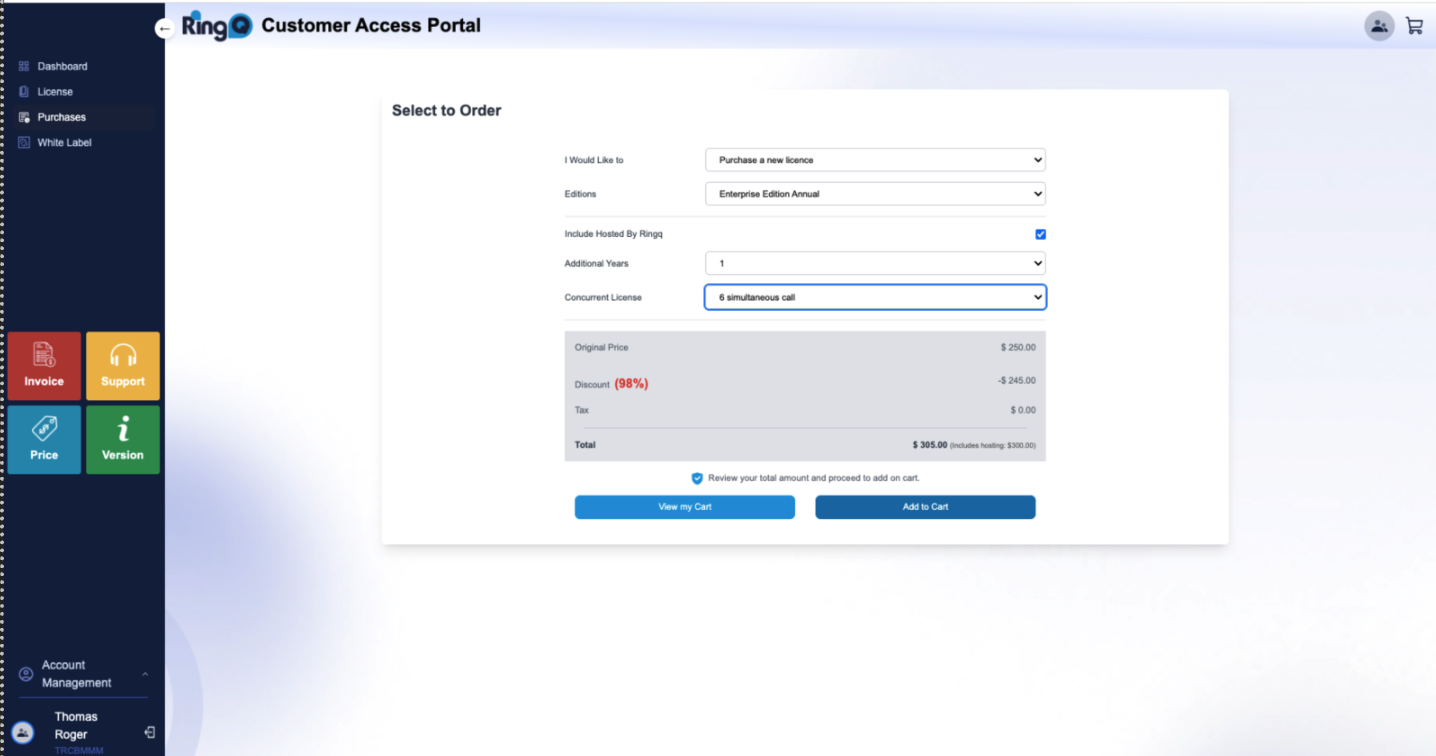Viewport: 1436px width, 756px height.
Task: Click the Support headset icon
Action: pos(122,365)
